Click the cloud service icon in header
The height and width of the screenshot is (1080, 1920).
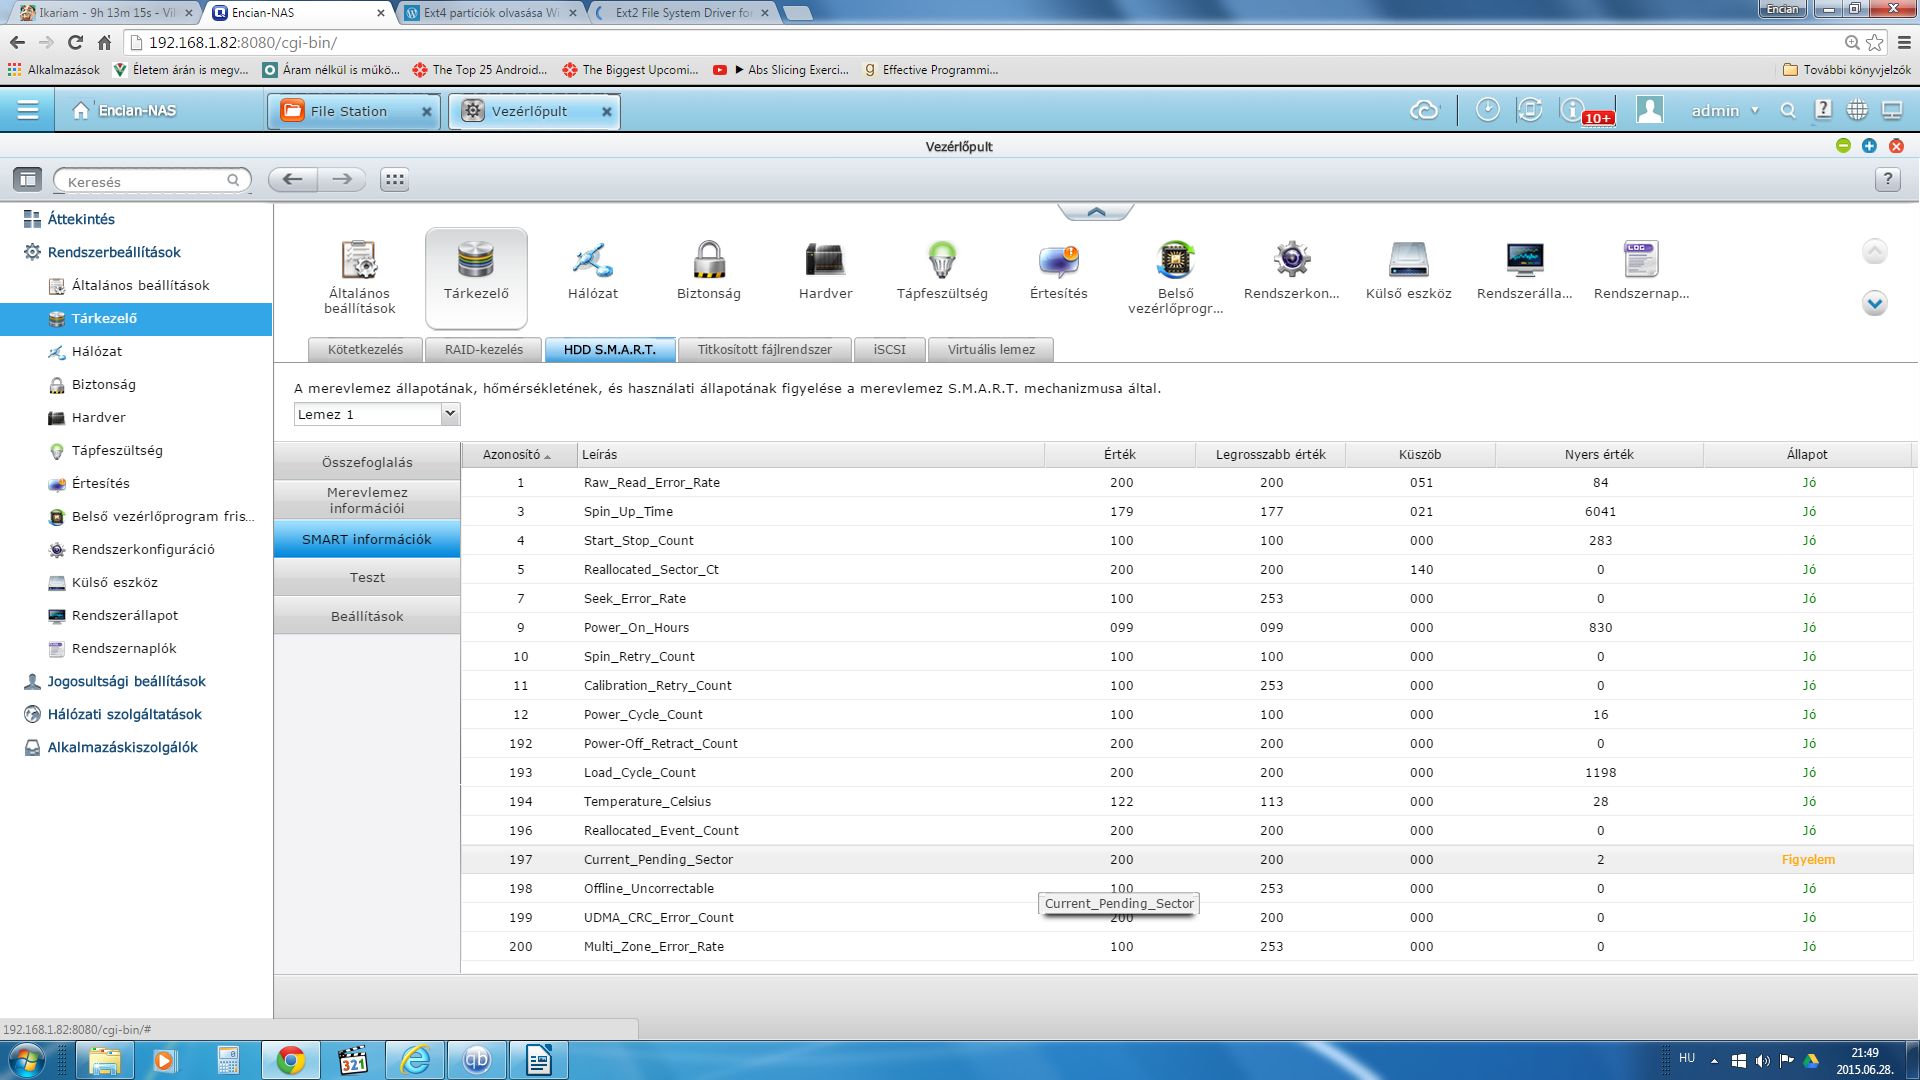click(1424, 110)
